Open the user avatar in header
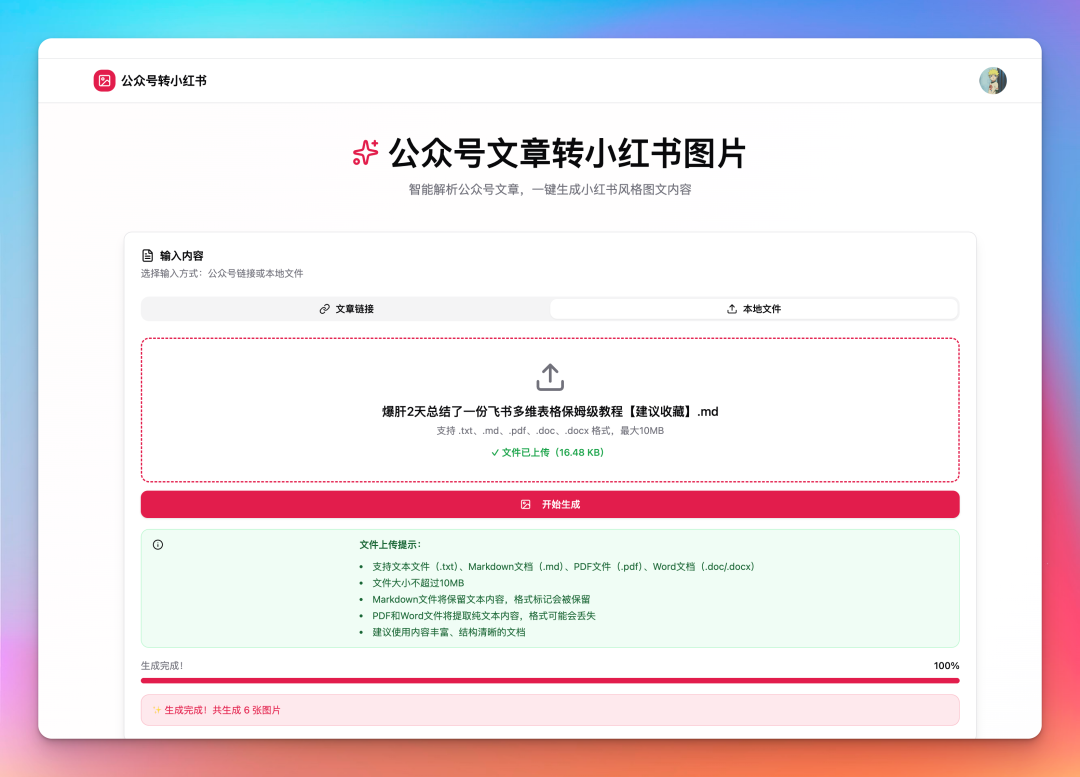 point(993,81)
